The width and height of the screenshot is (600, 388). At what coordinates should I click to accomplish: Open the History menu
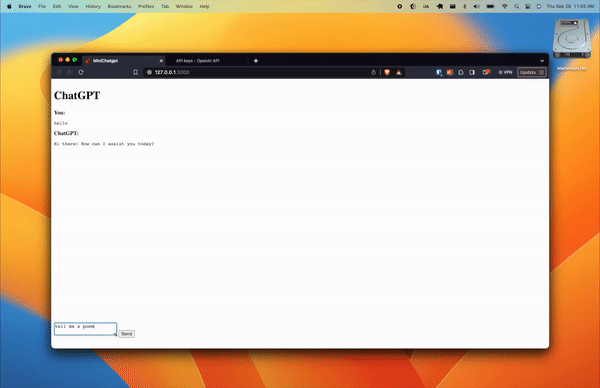click(x=93, y=7)
